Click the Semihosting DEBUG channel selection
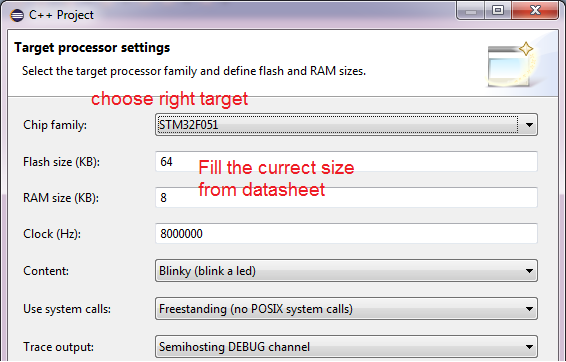 (234, 347)
